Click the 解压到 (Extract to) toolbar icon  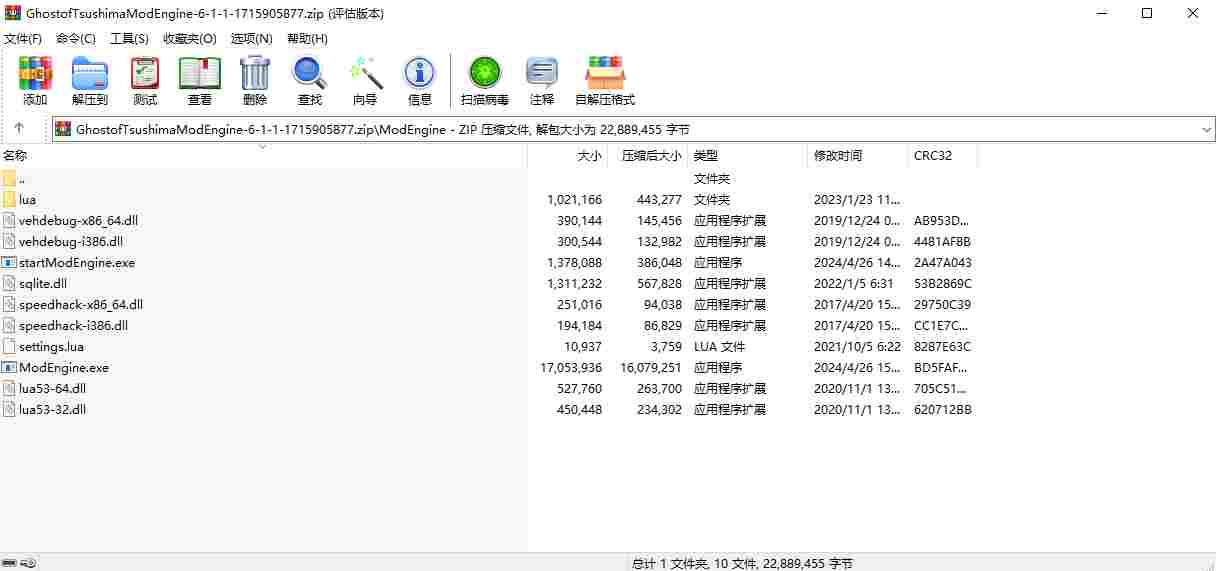90,74
